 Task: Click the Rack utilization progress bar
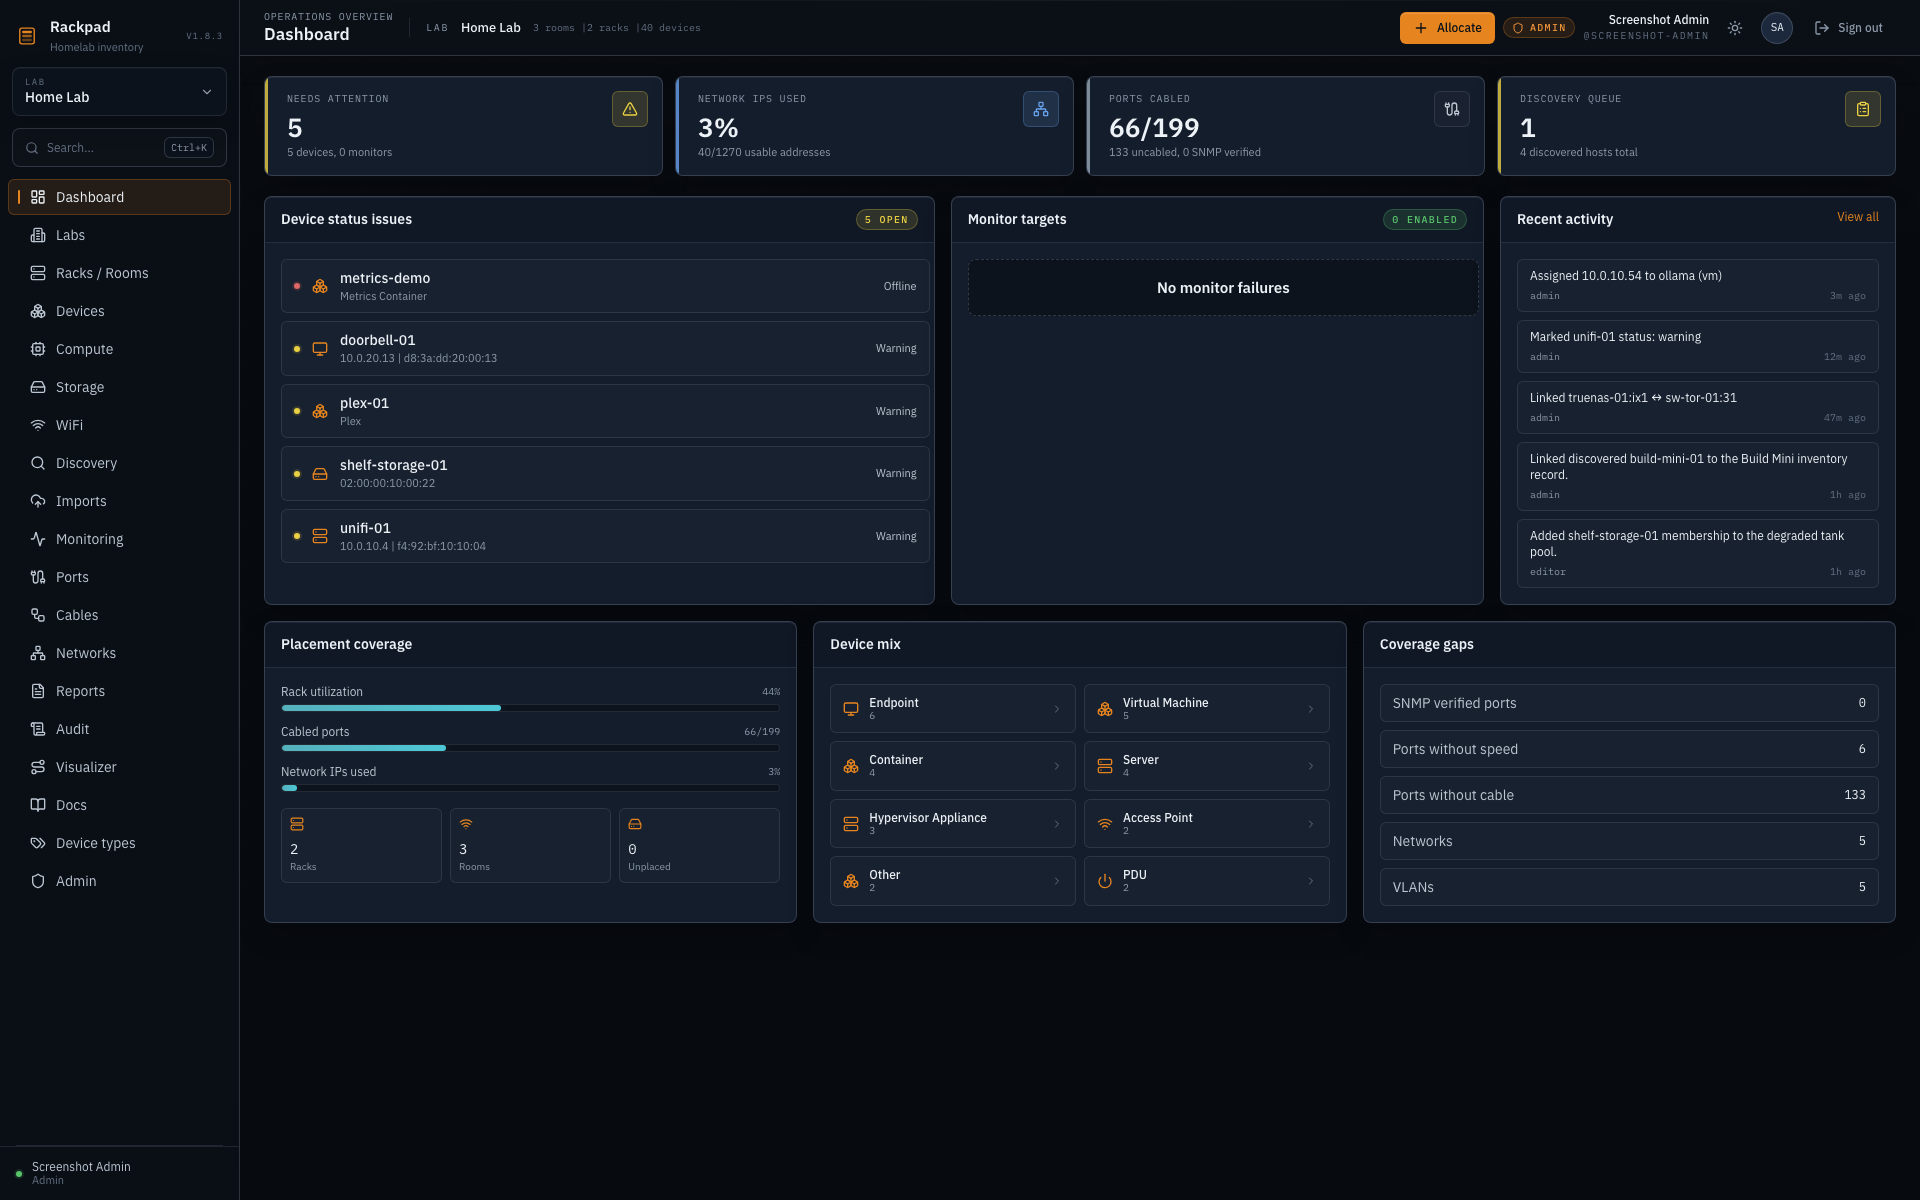pos(530,708)
